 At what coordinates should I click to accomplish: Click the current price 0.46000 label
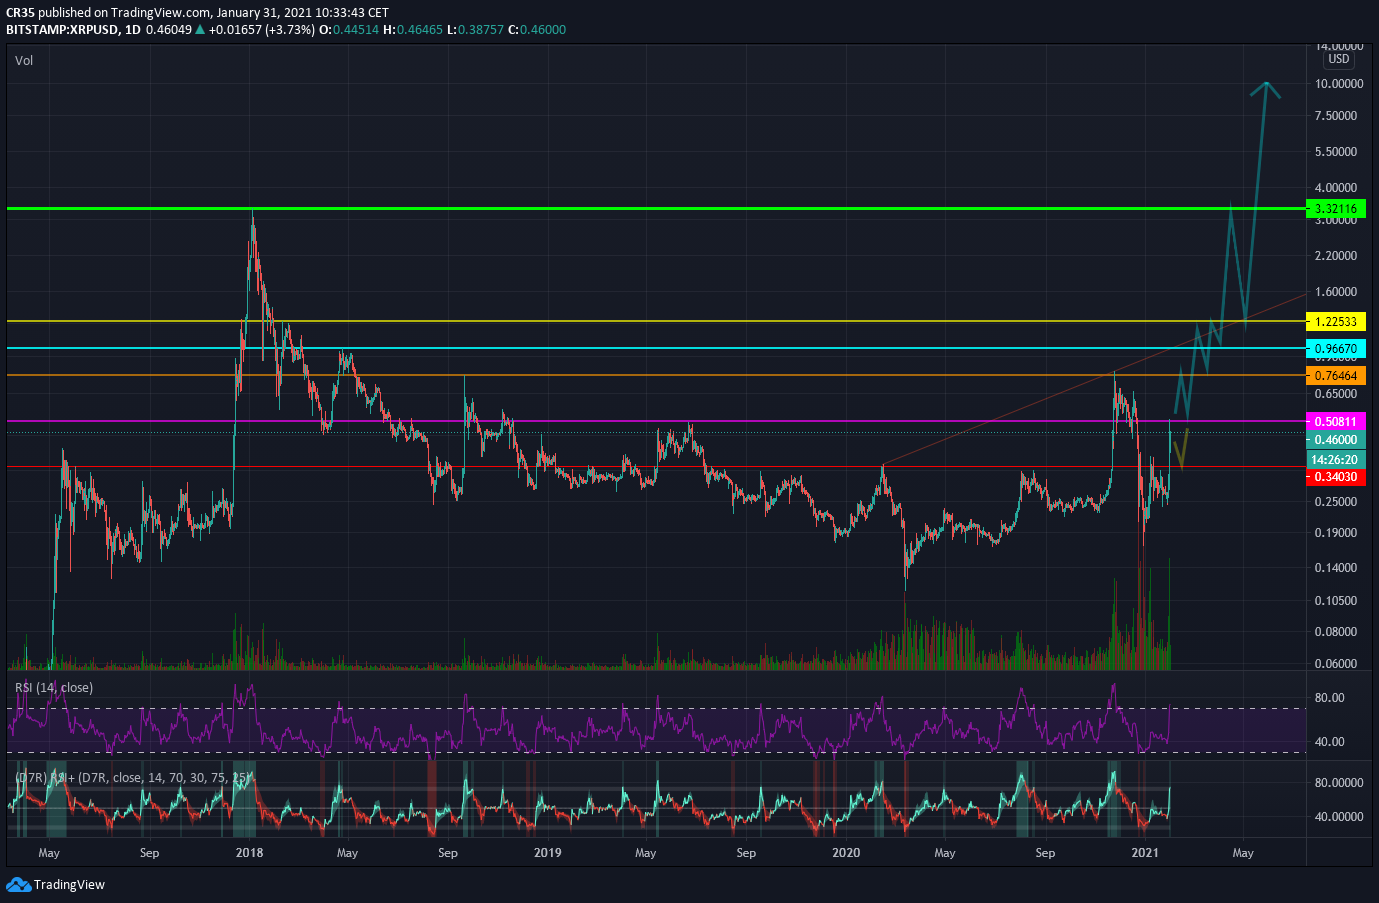point(1336,440)
